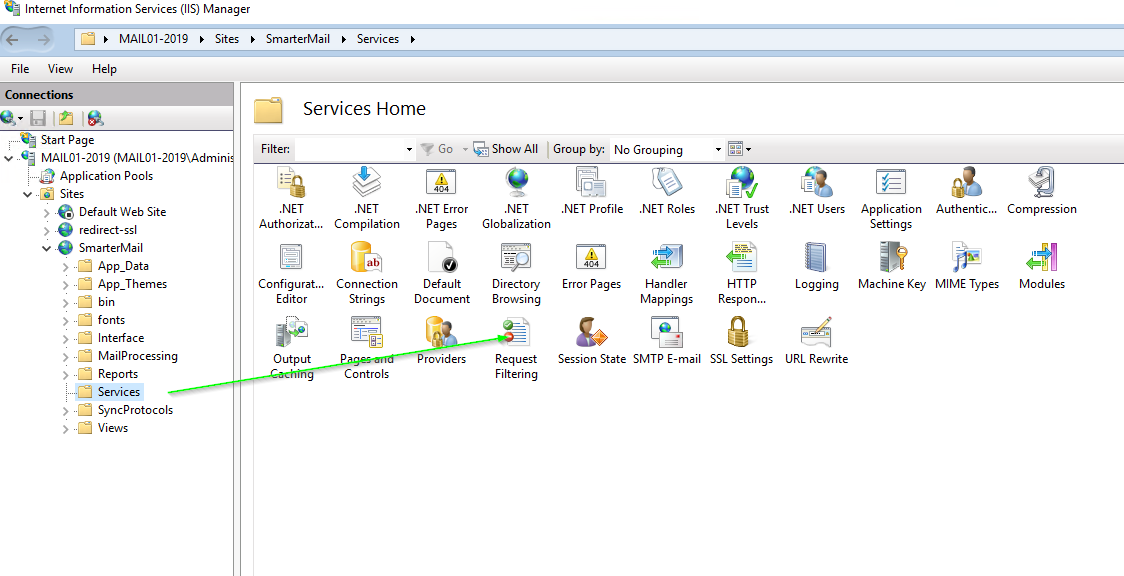Open the Machine Key feature

[x=891, y=259]
